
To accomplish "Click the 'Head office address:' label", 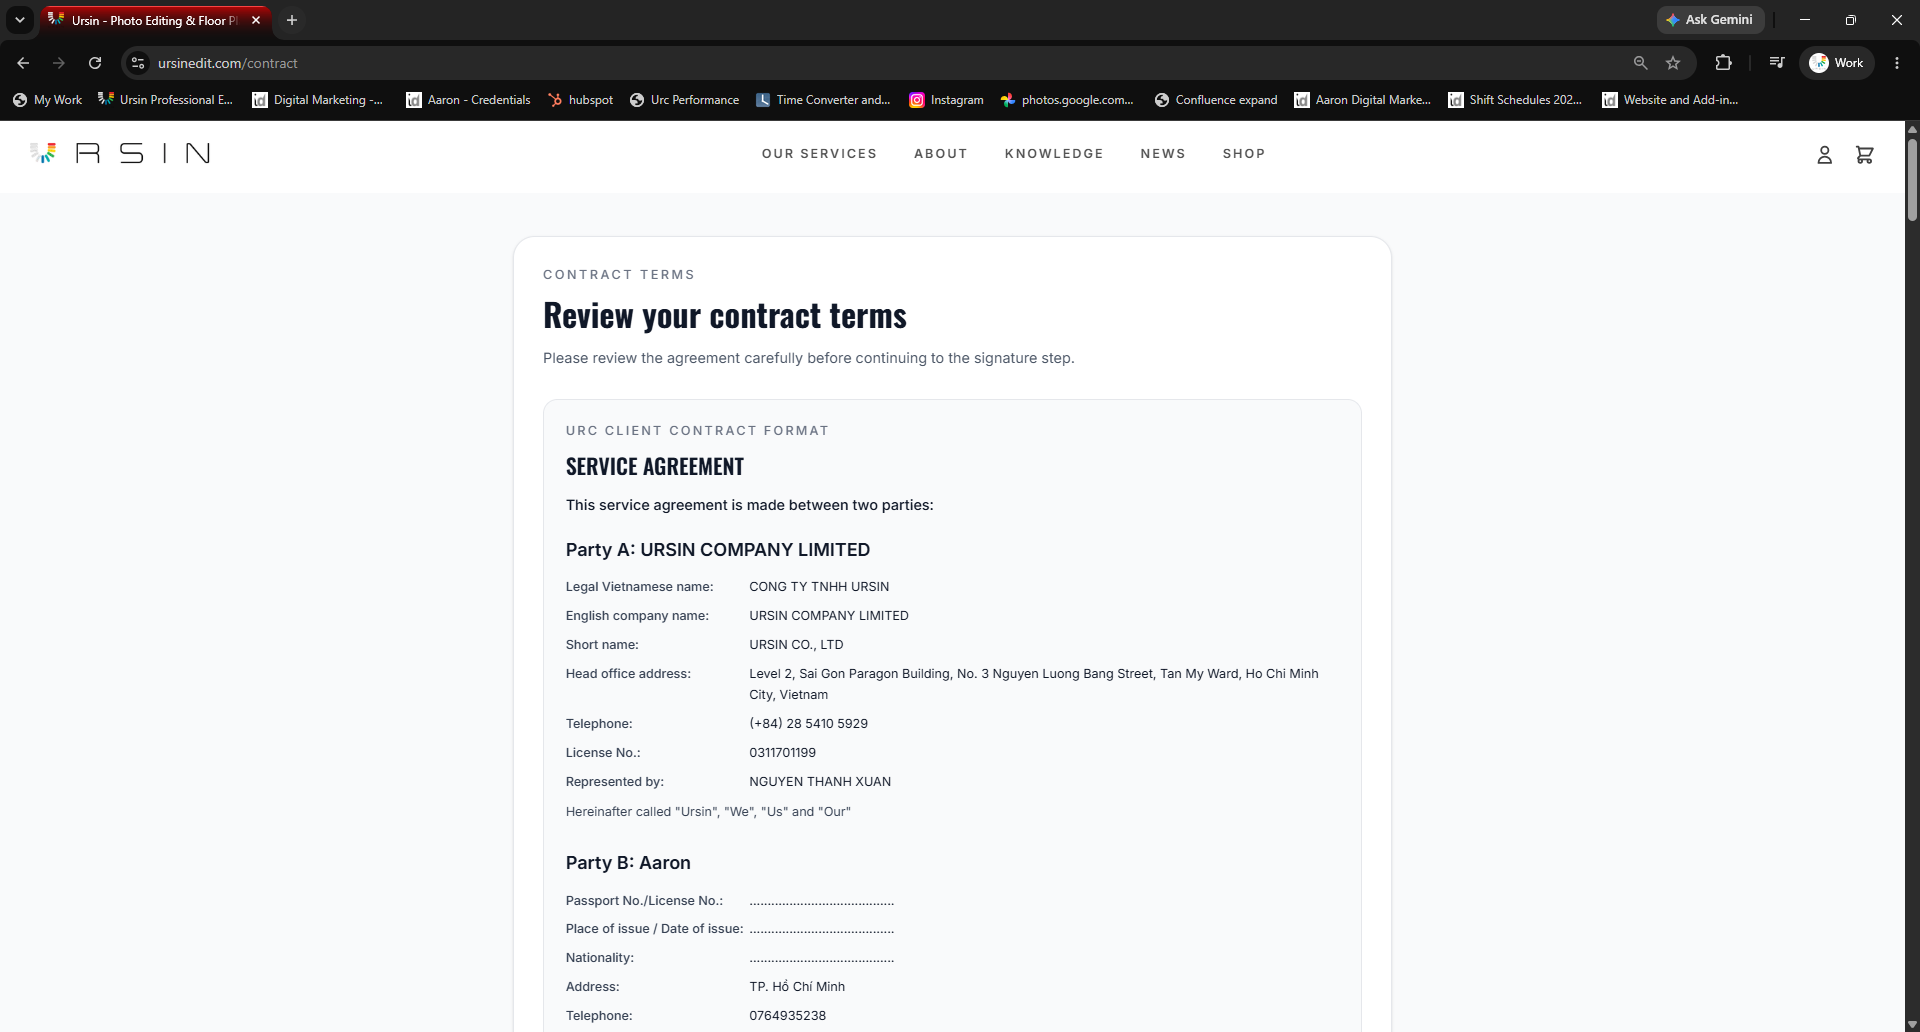I will point(628,674).
